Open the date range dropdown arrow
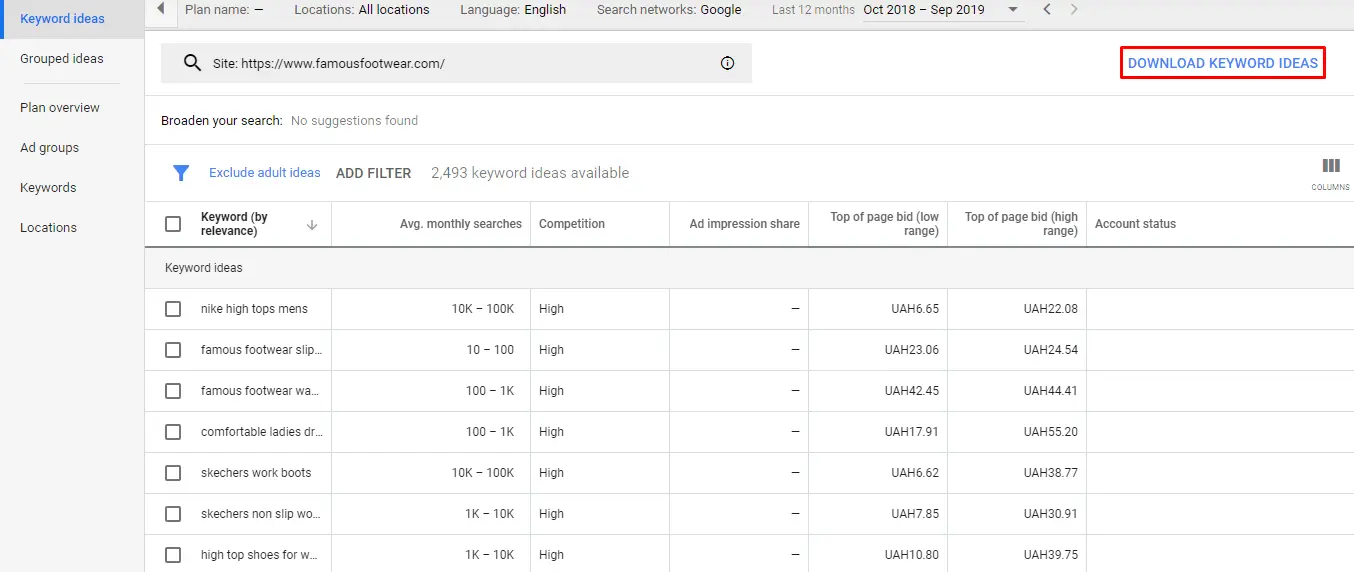Viewport: 1354px width, 572px height. pyautogui.click(x=1013, y=10)
